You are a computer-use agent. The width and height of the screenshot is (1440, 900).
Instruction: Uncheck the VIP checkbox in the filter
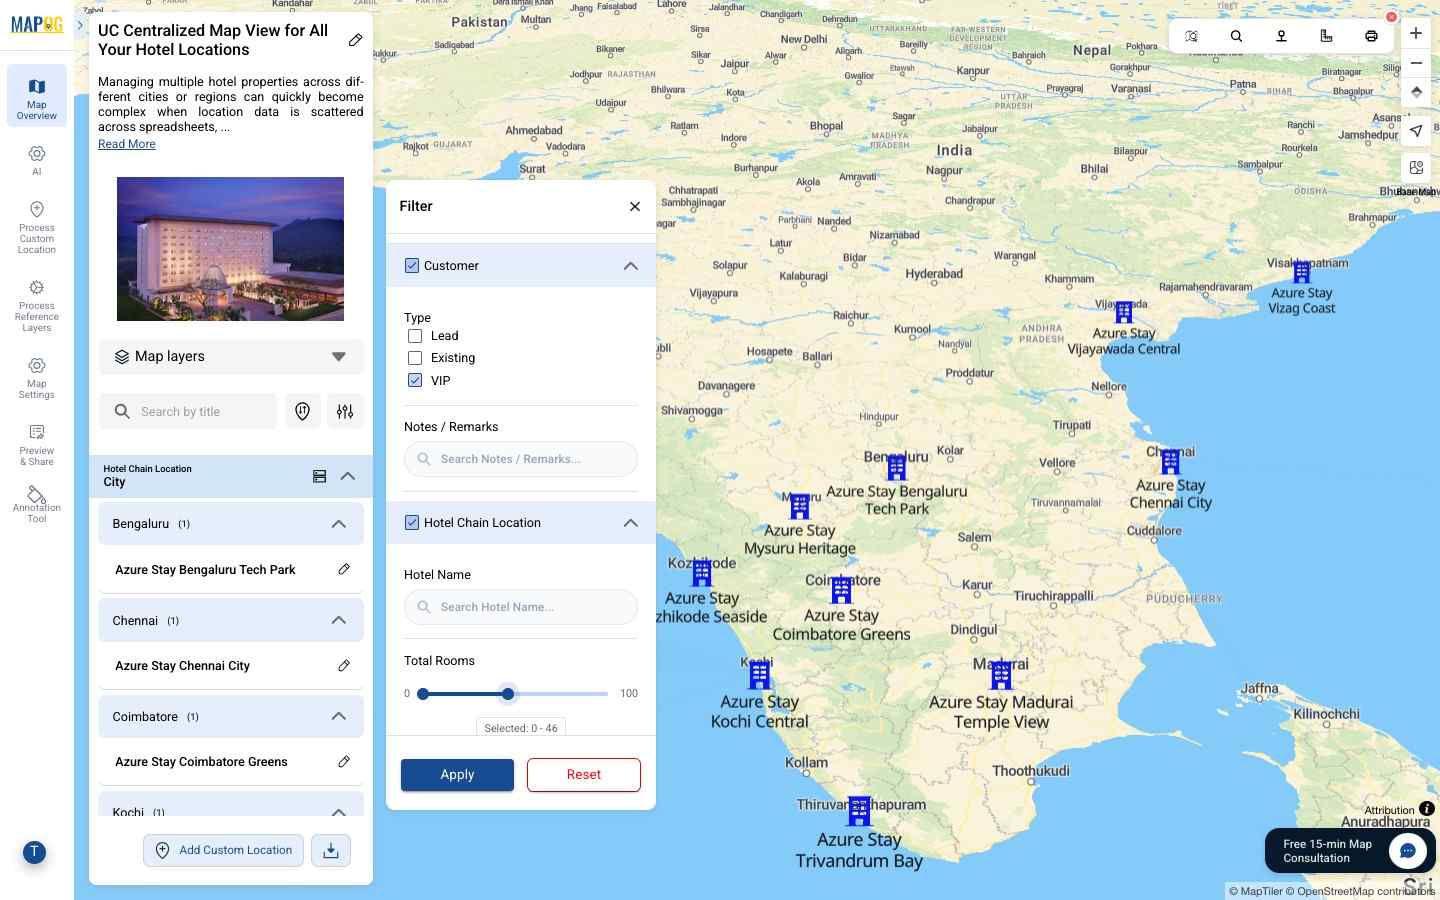[415, 380]
